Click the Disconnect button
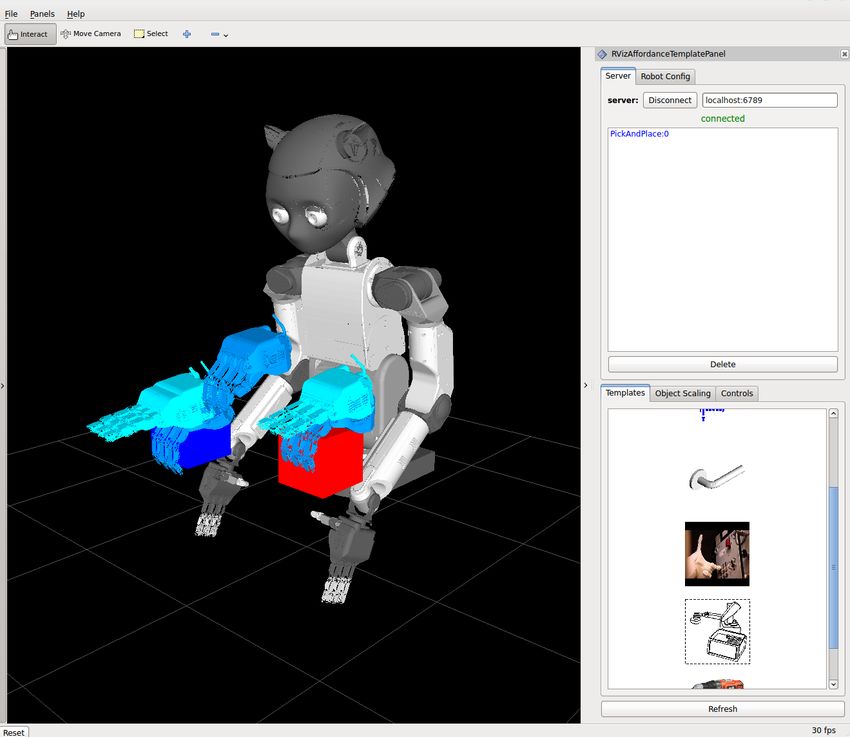 tap(669, 100)
